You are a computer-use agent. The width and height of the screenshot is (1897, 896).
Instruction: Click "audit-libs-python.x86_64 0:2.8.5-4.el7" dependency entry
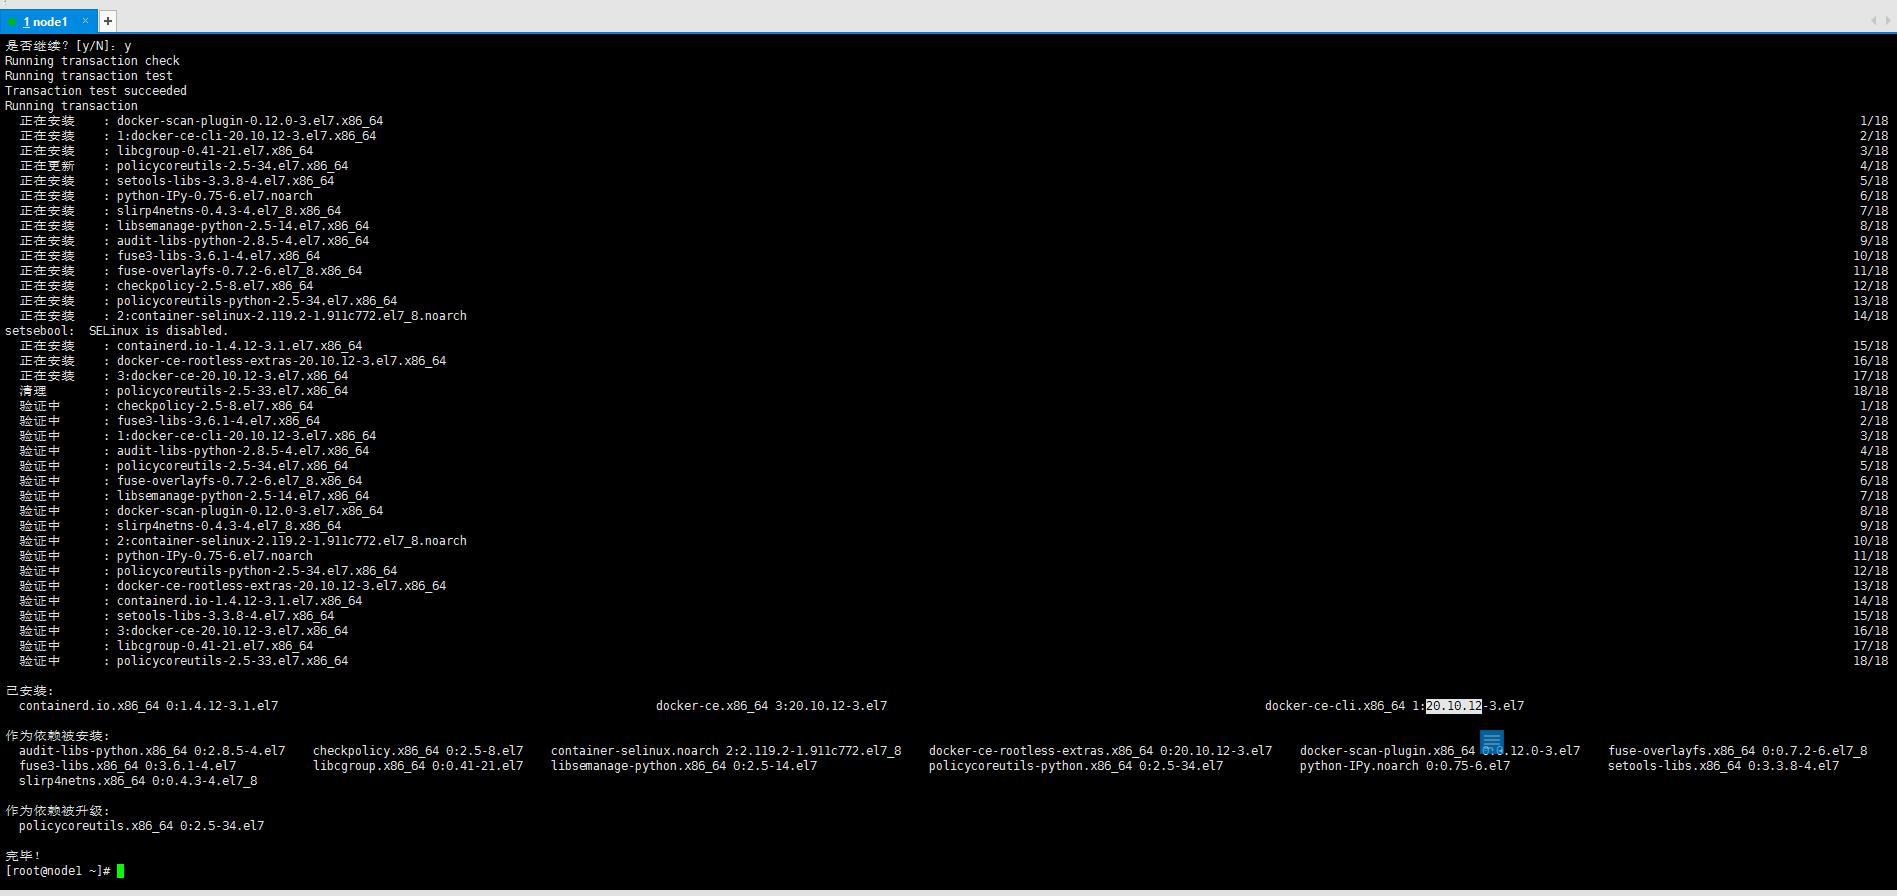pyautogui.click(x=152, y=751)
